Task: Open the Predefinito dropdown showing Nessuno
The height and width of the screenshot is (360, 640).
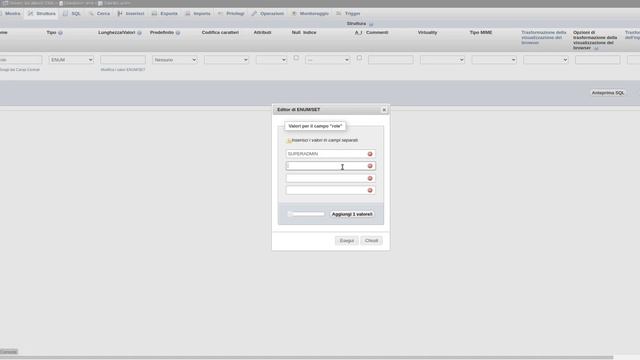Action: (175, 60)
